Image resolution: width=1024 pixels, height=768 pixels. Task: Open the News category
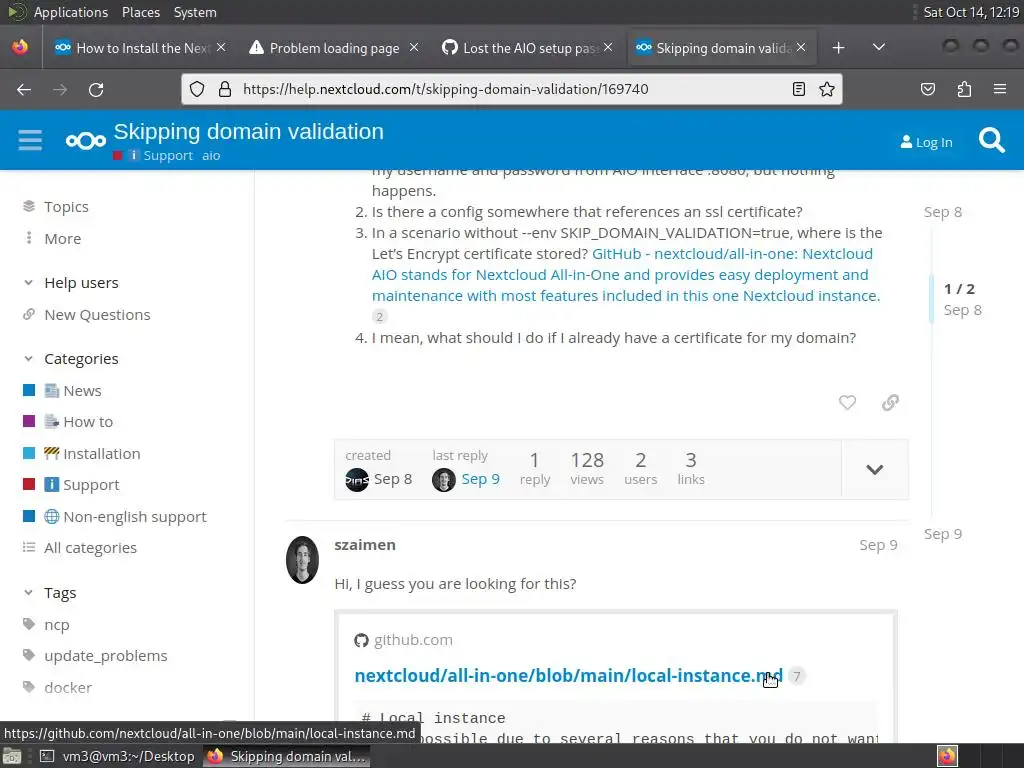[x=82, y=391]
